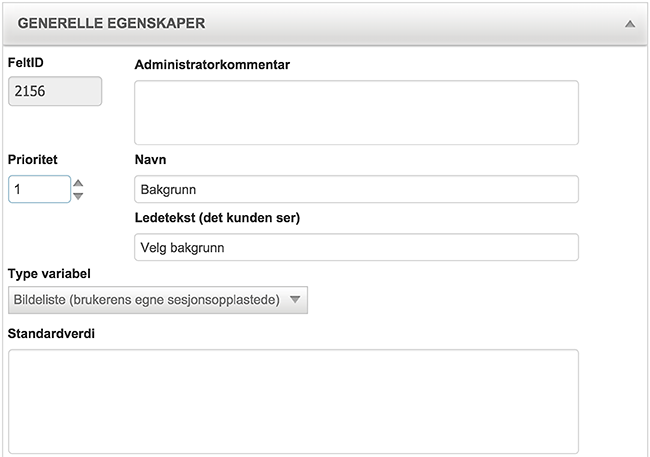Click the Standardverdi text area
650x457 pixels.
(293, 401)
